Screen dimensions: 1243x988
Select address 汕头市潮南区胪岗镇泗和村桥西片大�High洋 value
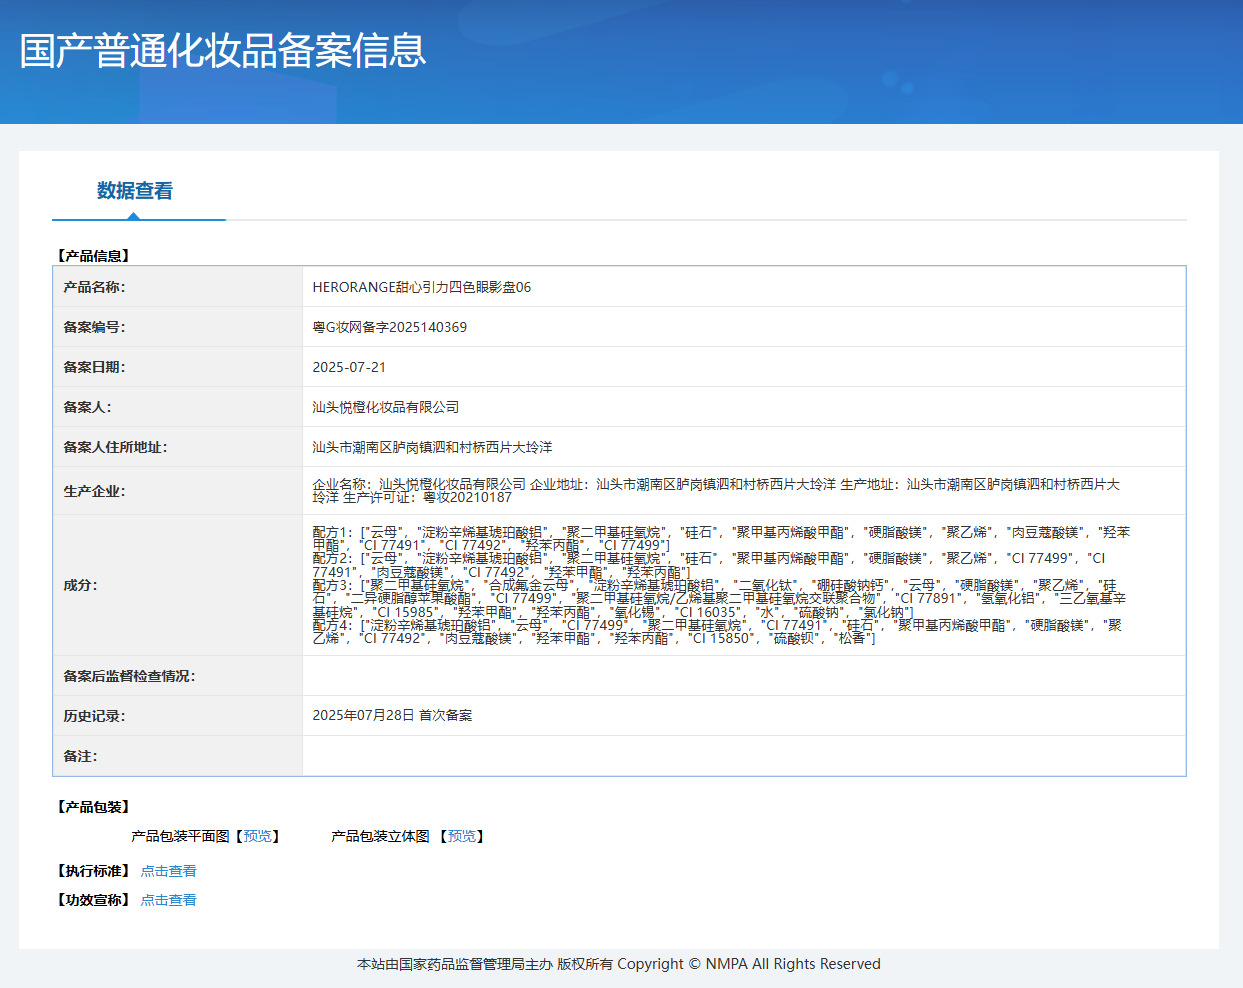point(432,447)
